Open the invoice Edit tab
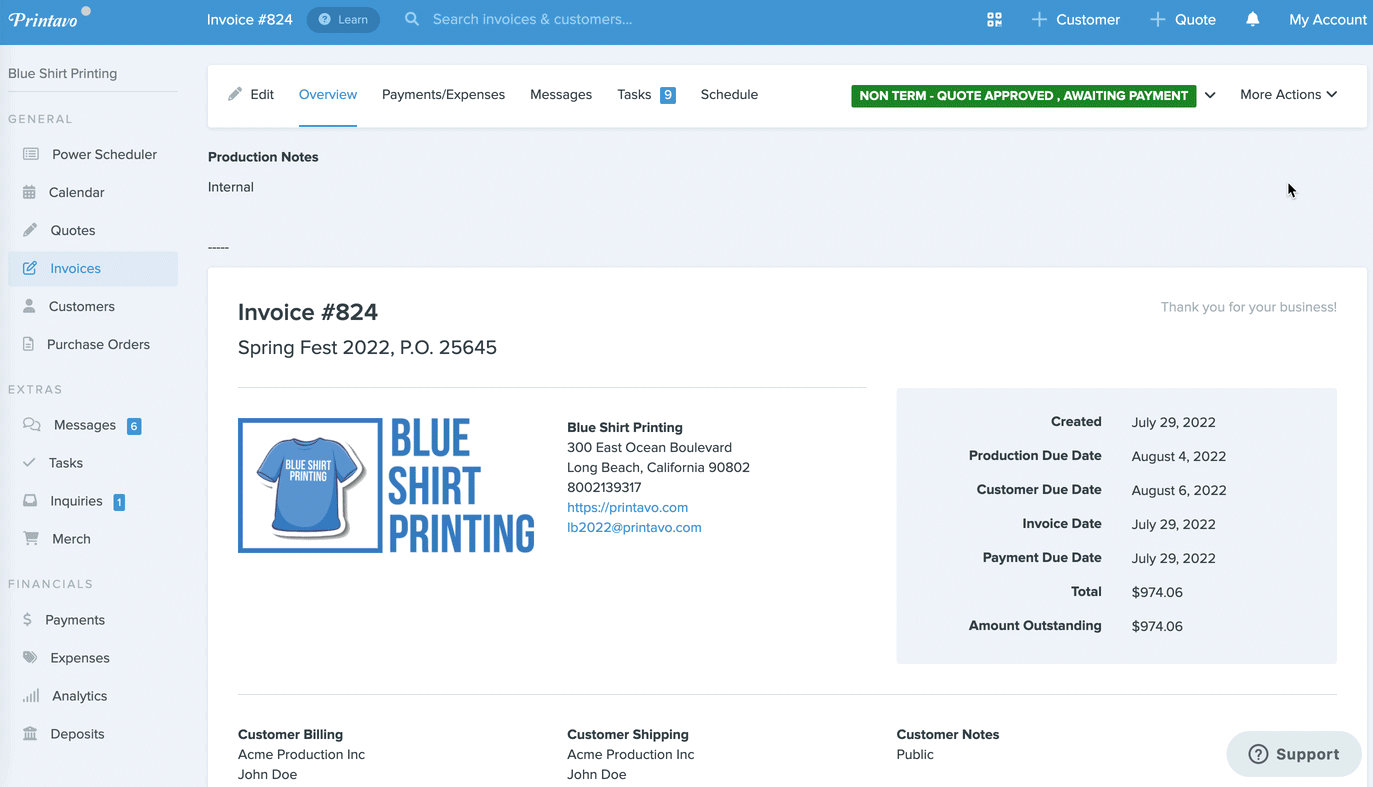Image resolution: width=1373 pixels, height=787 pixels. 251,94
